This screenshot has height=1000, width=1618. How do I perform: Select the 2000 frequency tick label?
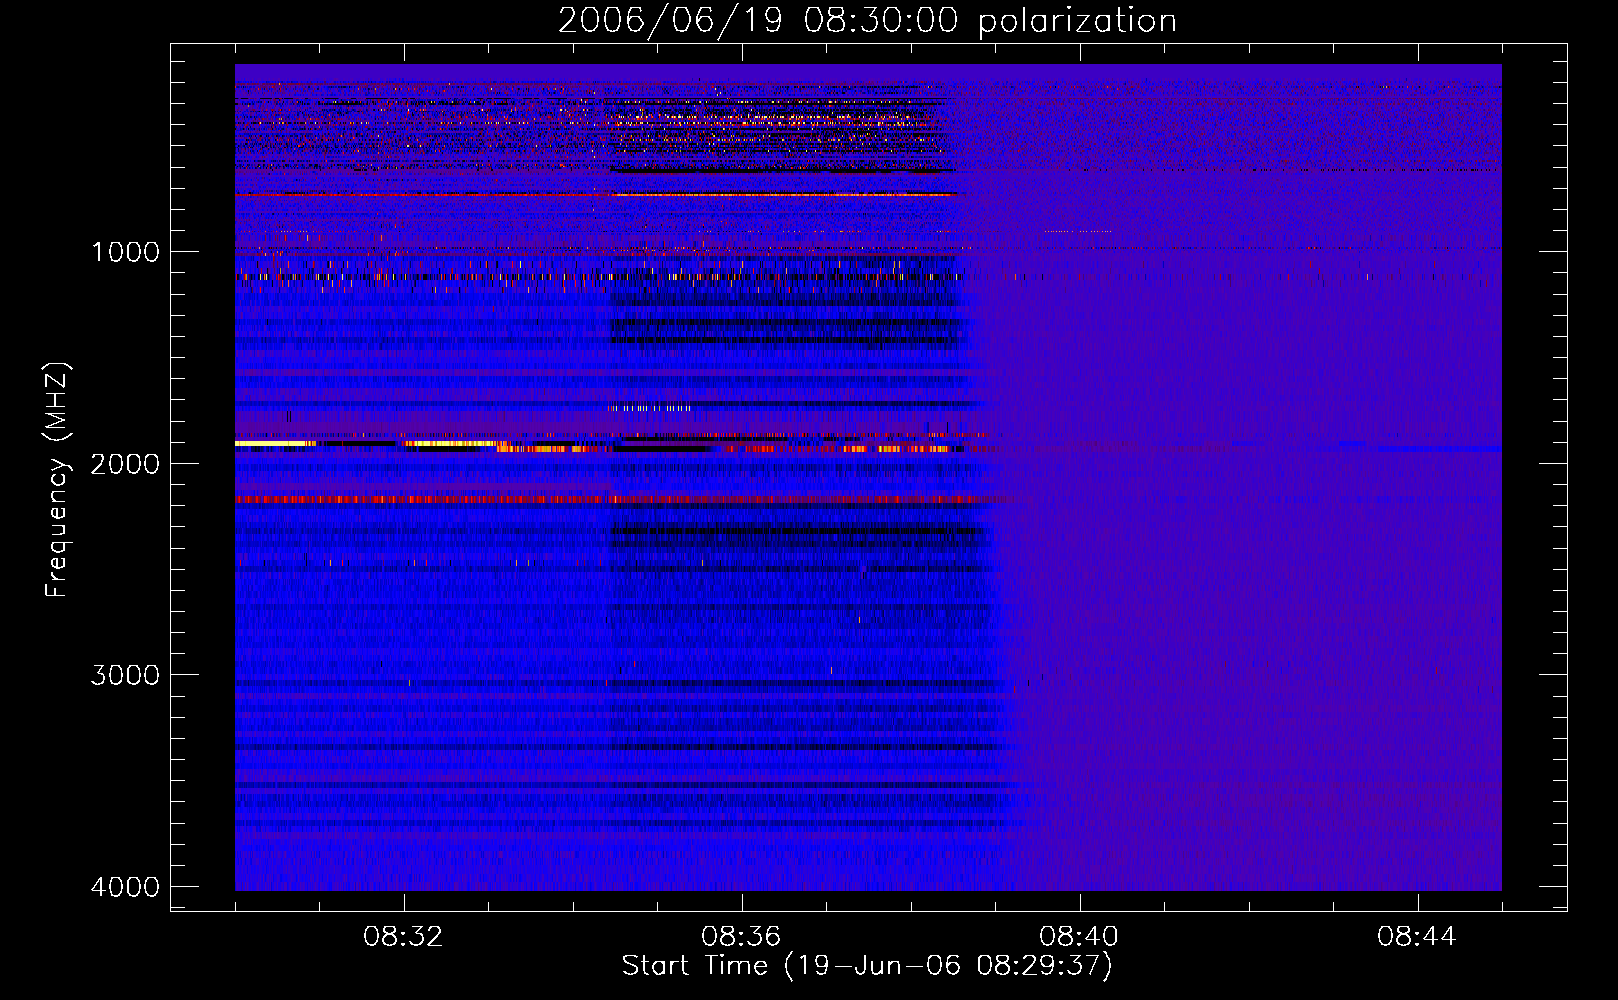pyautogui.click(x=125, y=463)
